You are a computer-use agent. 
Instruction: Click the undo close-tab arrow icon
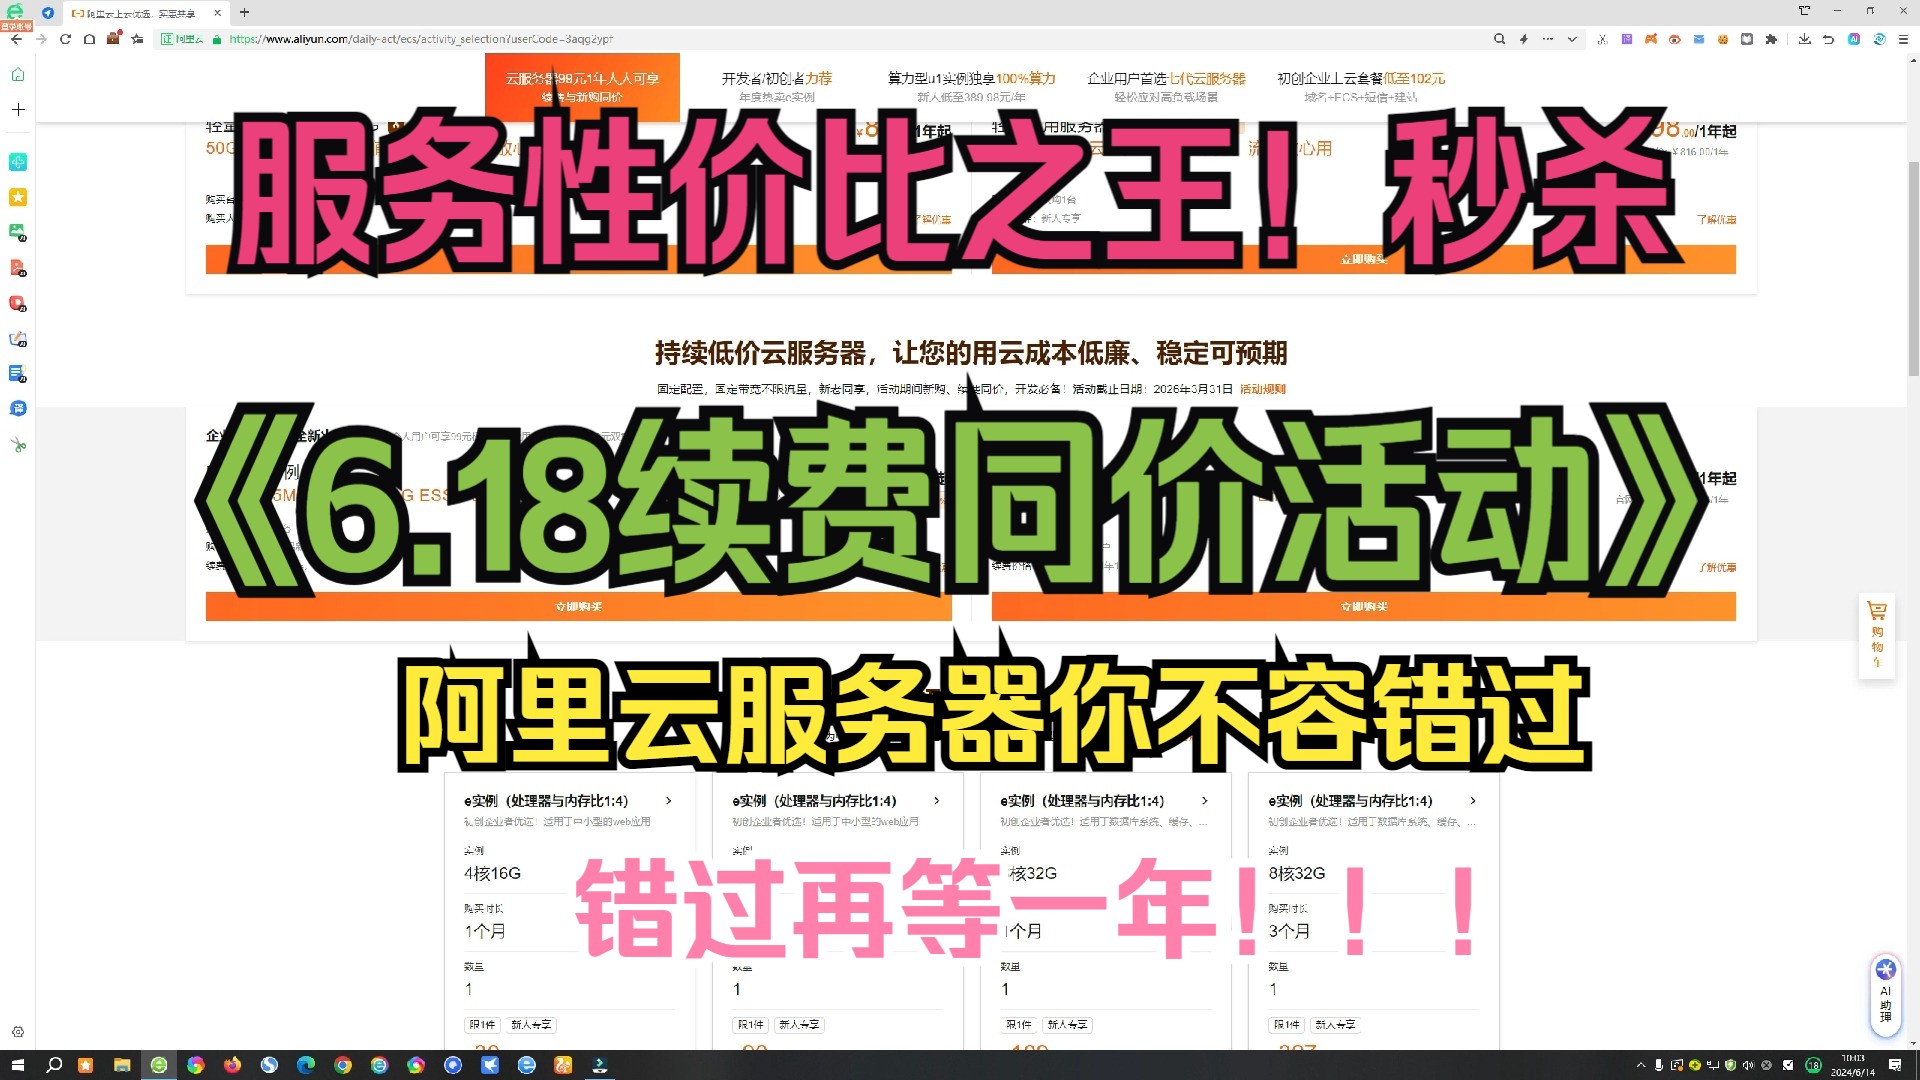(1828, 39)
